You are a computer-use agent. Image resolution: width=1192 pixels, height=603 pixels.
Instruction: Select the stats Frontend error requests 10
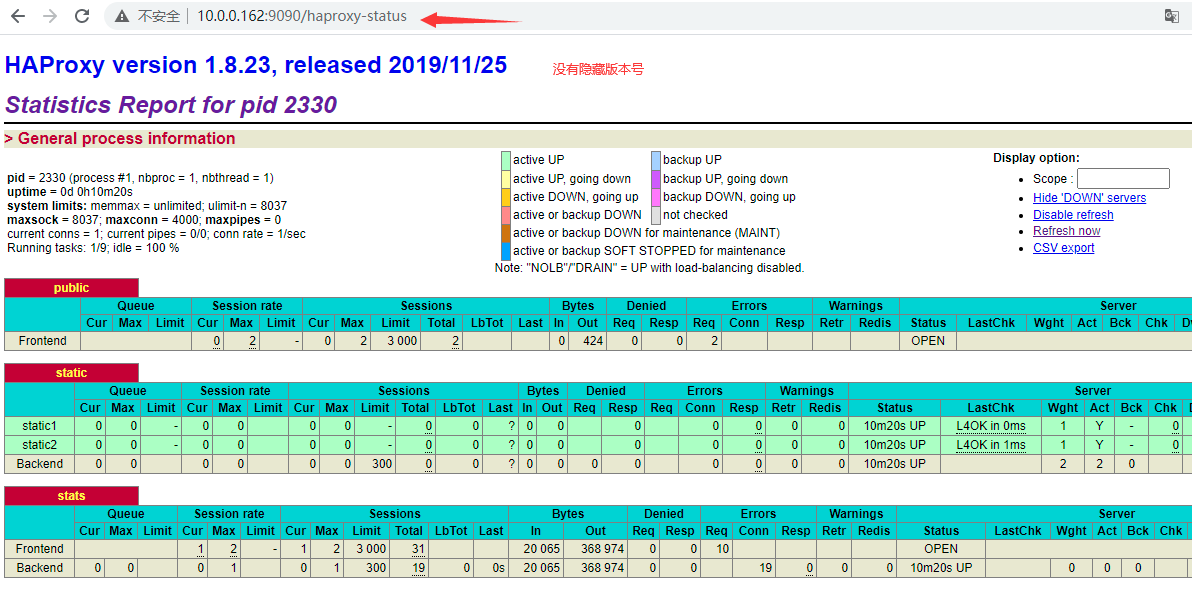tap(722, 549)
